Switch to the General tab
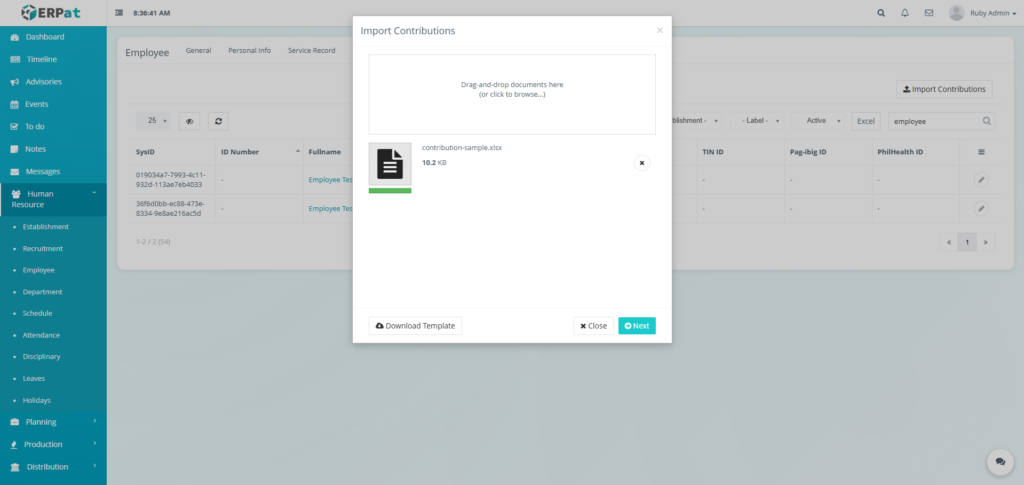The image size is (1024, 485). (x=198, y=50)
